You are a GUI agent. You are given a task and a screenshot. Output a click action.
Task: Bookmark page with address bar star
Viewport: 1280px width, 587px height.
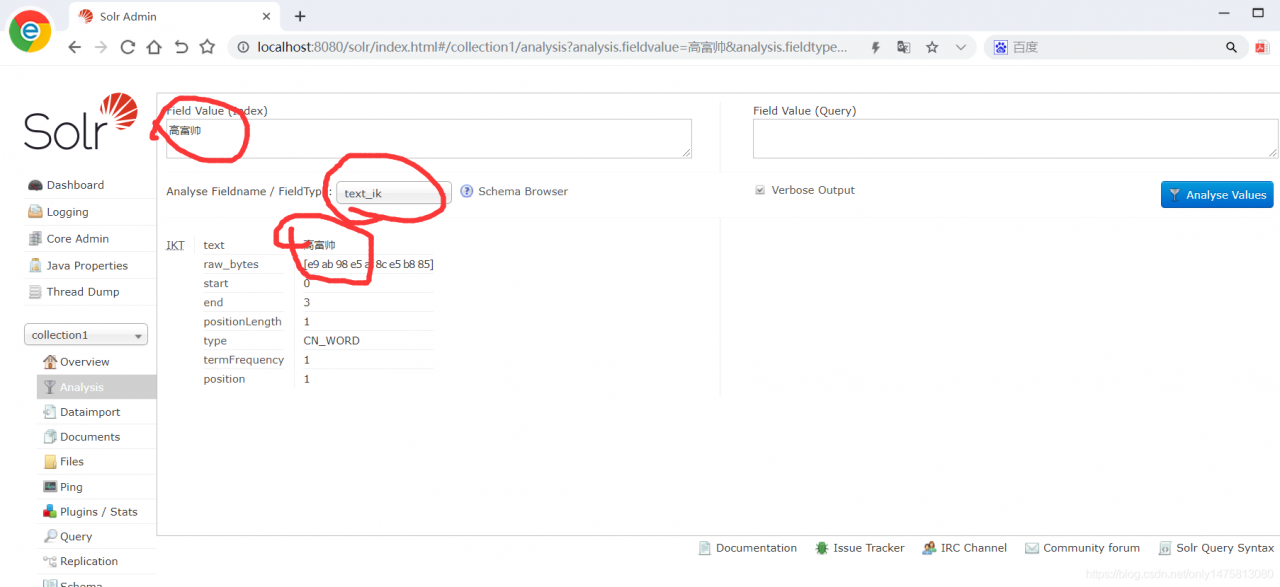pyautogui.click(x=932, y=47)
